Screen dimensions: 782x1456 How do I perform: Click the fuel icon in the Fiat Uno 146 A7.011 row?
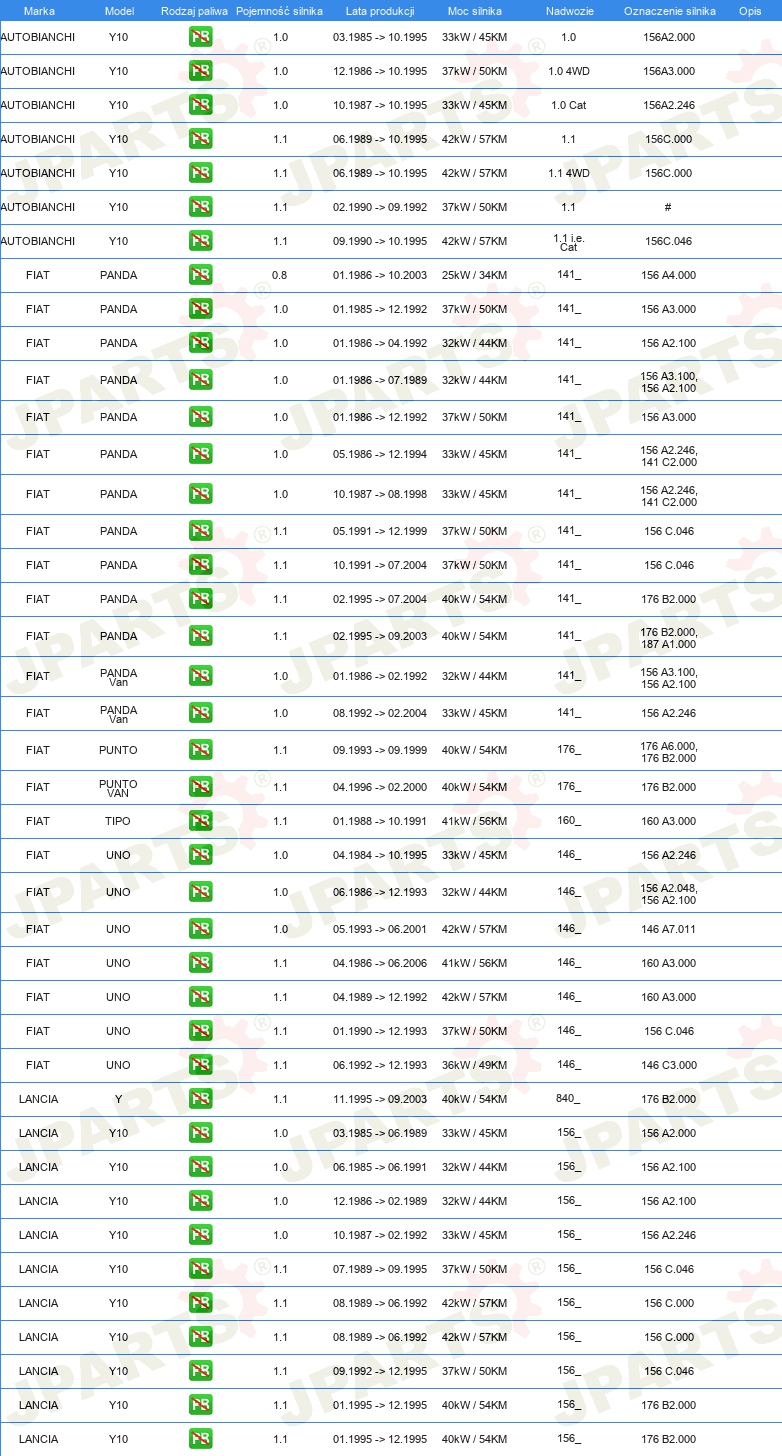tap(200, 929)
